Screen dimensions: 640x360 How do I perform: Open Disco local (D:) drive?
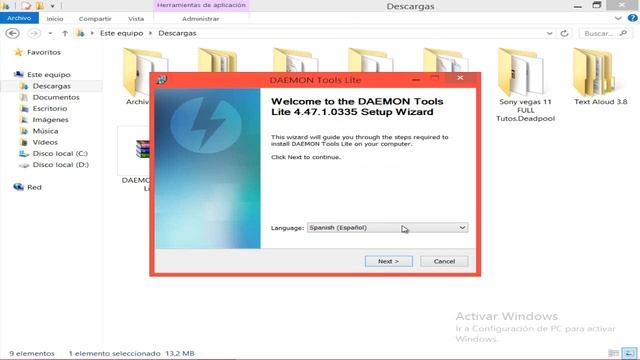[x=60, y=164]
